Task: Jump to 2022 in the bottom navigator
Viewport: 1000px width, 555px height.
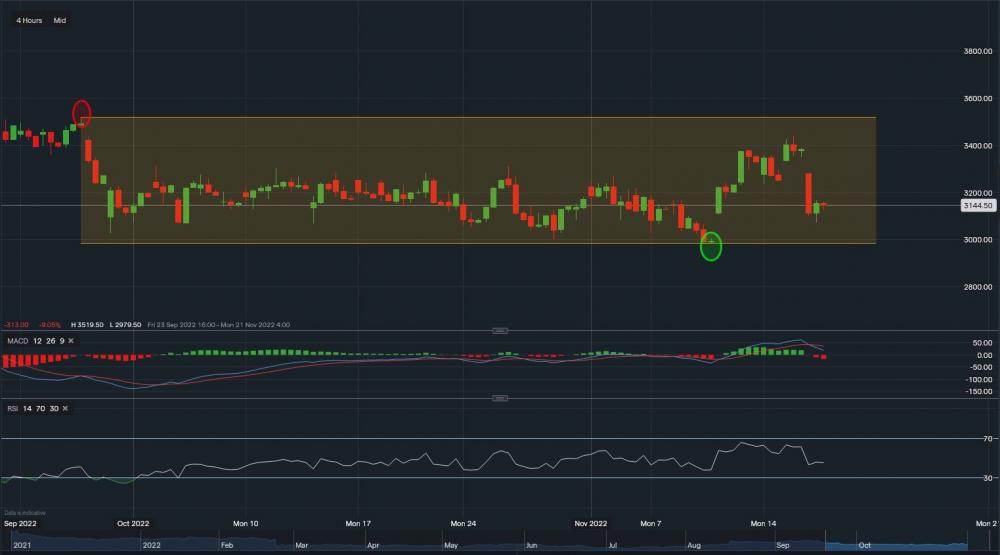Action: coord(152,545)
